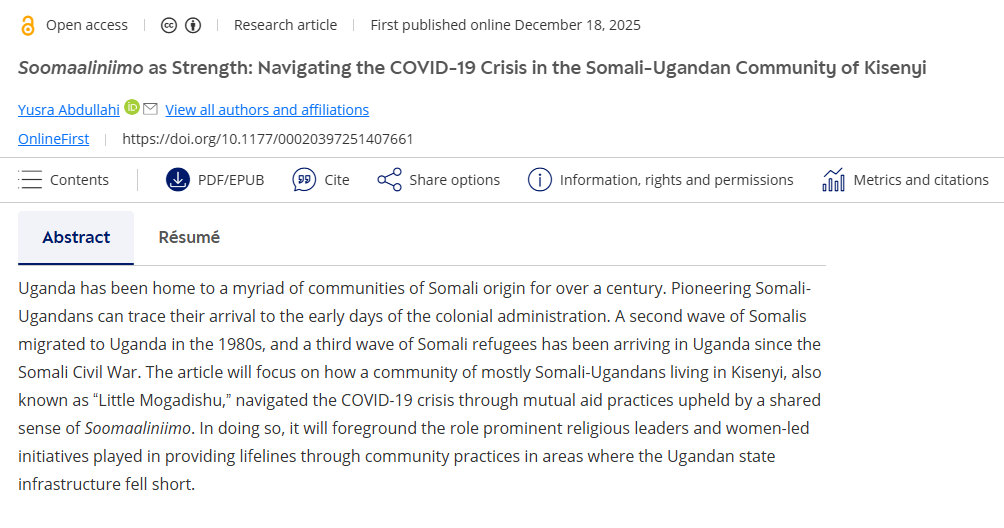Viewport: 1004px width, 528px height.
Task: Click the article DOI URL text
Action: (x=267, y=139)
